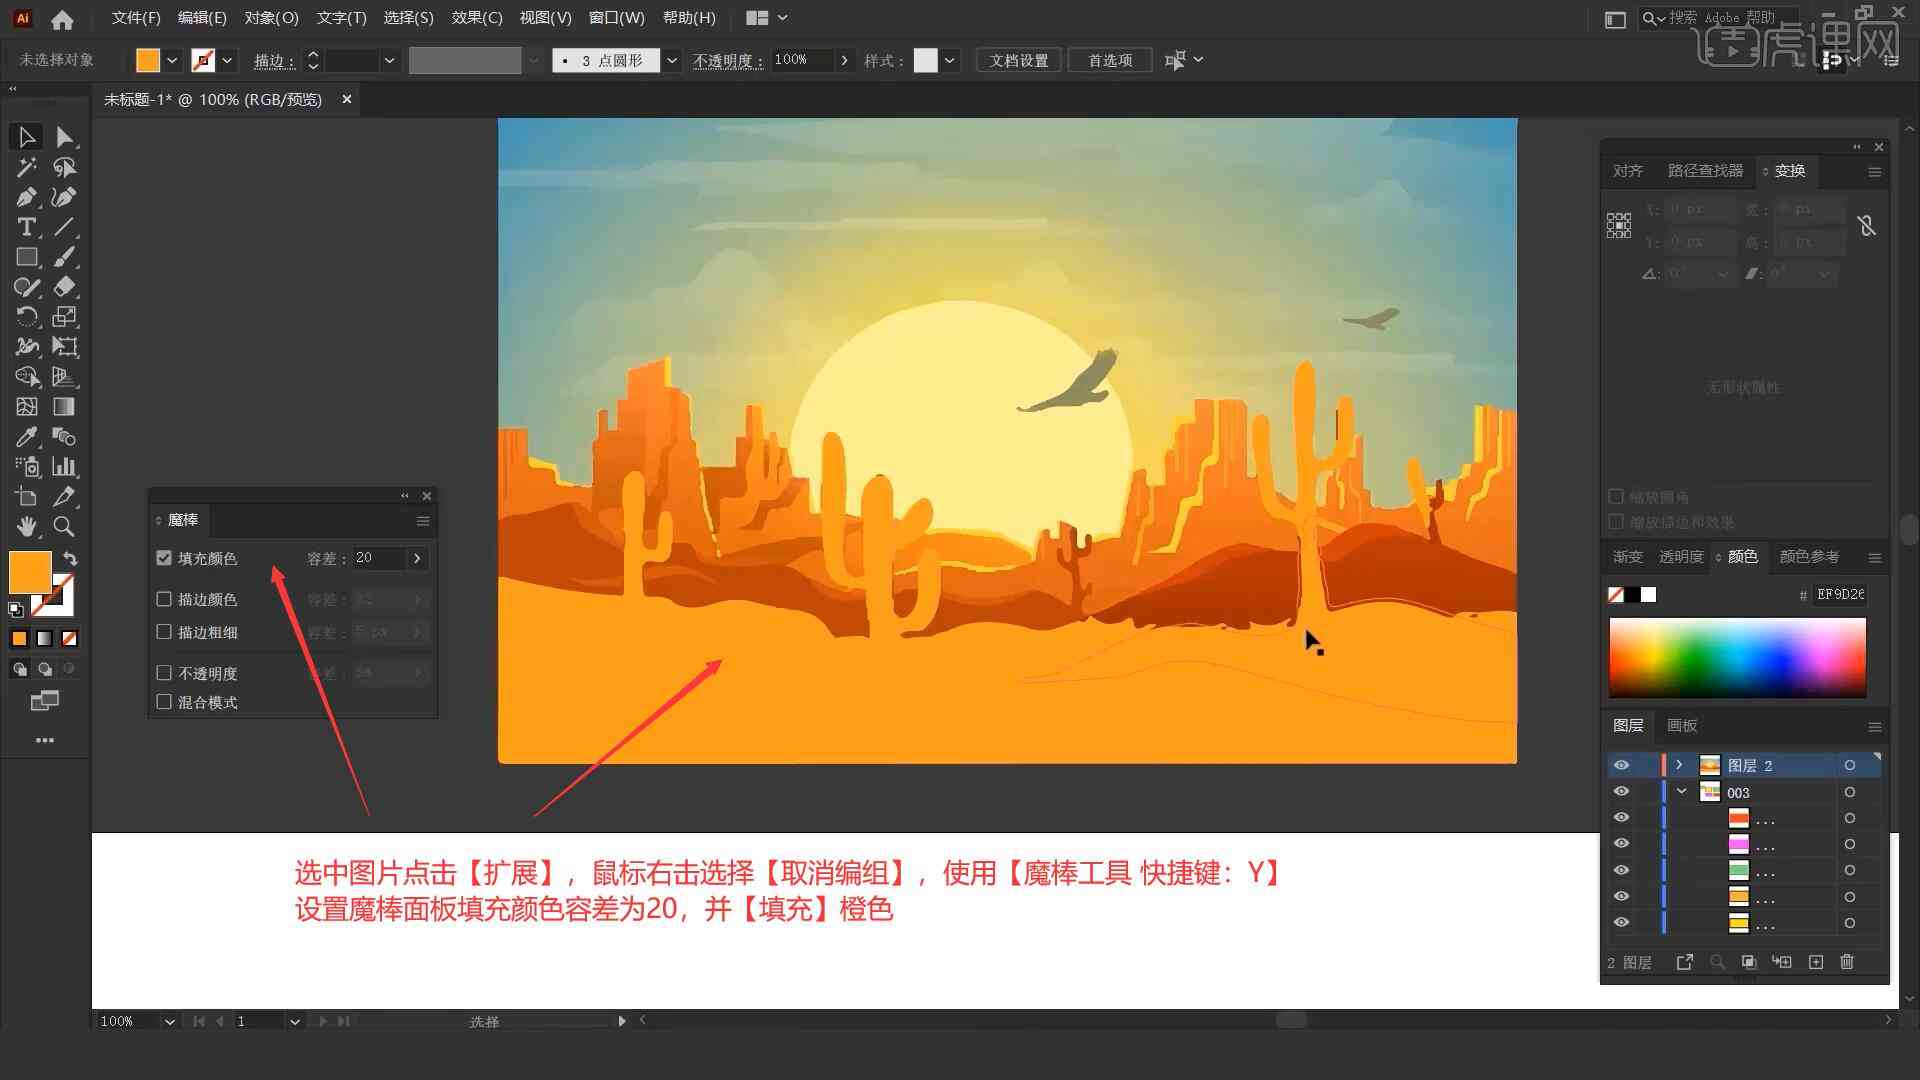This screenshot has height=1080, width=1920.
Task: Expand Layer 2 in Layers panel
Action: [1679, 765]
